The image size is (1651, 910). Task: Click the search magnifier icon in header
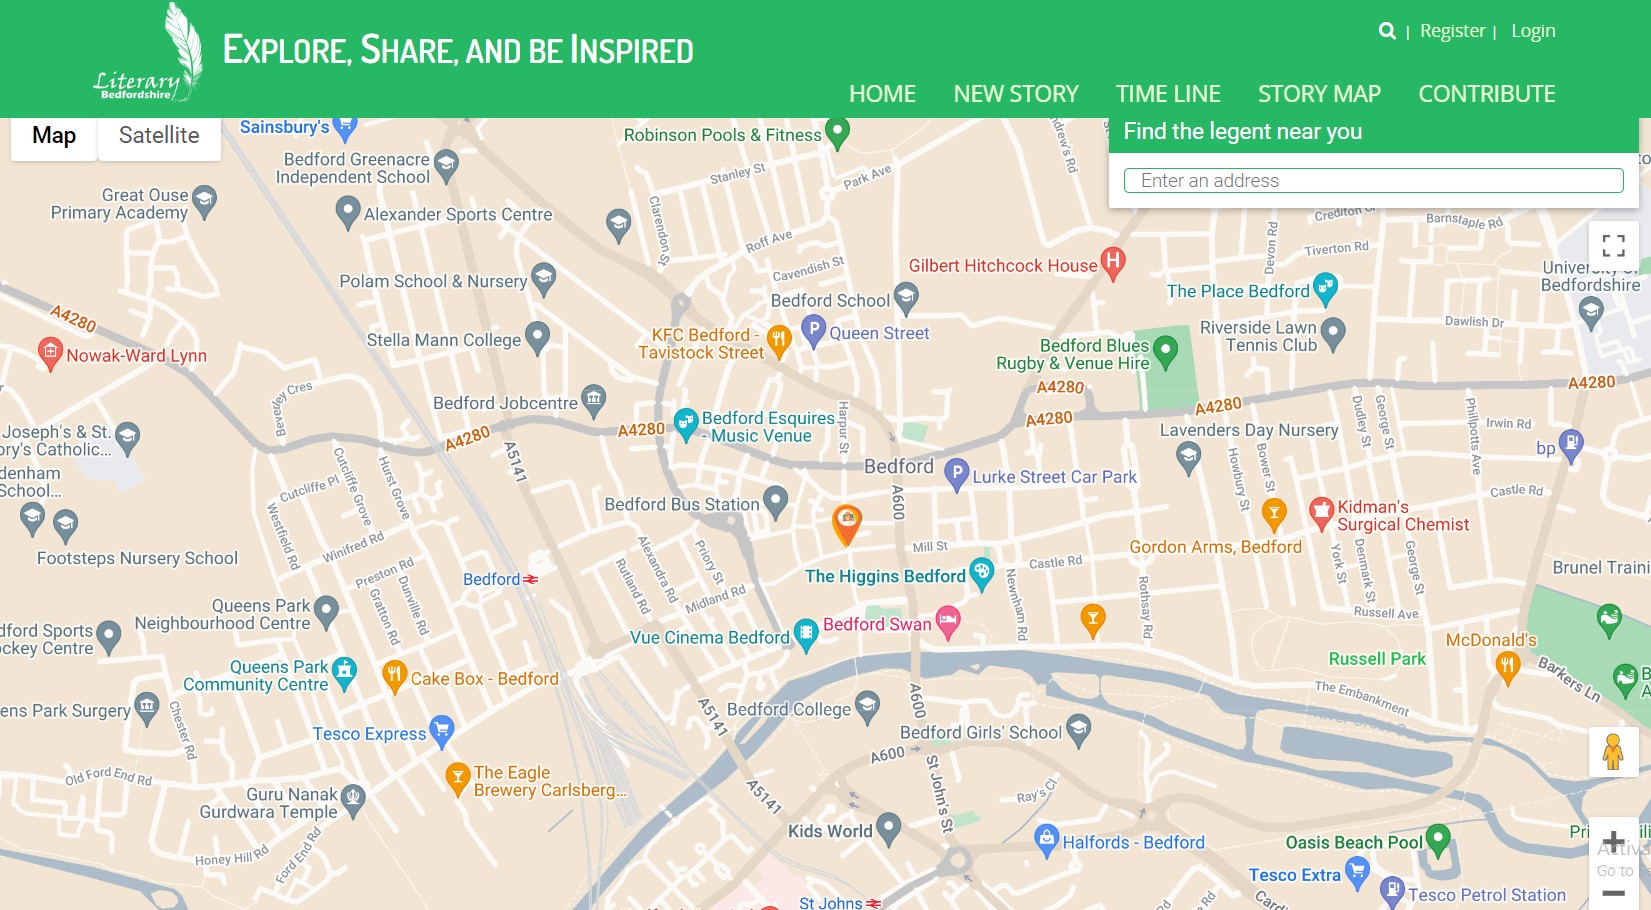click(x=1387, y=31)
